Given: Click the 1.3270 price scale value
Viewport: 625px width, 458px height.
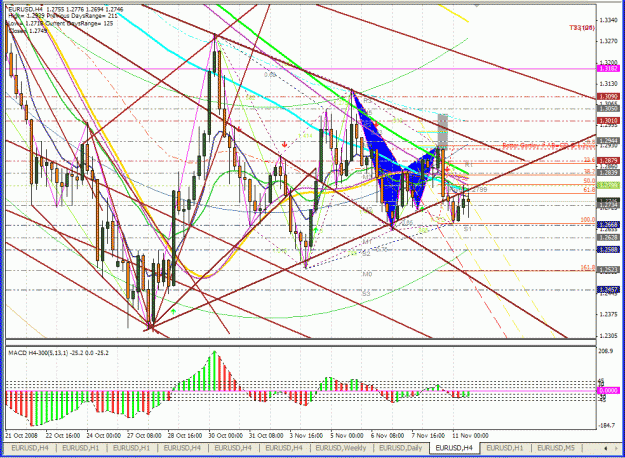Looking at the screenshot, I should (x=609, y=41).
